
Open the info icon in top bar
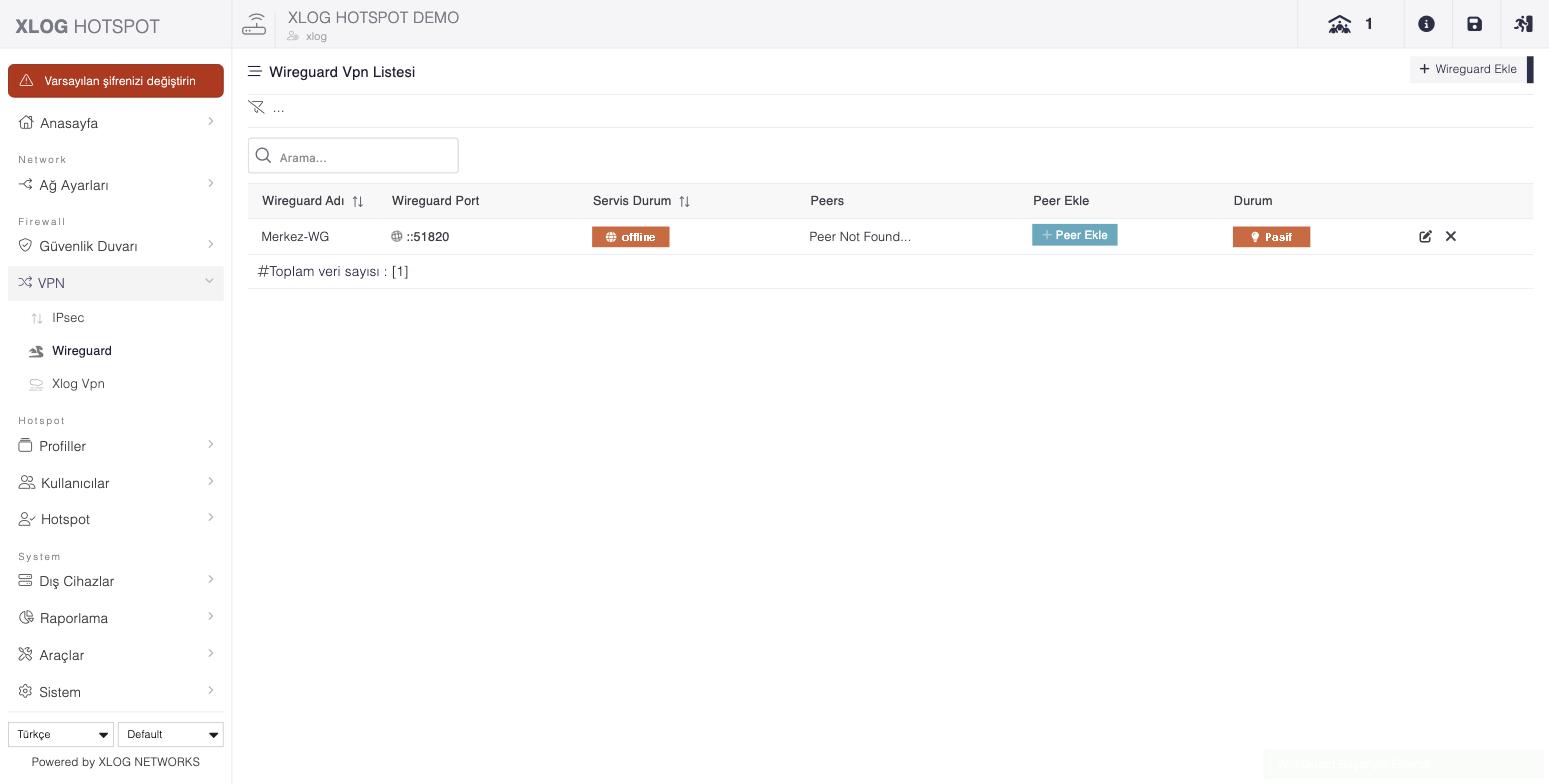(x=1426, y=24)
